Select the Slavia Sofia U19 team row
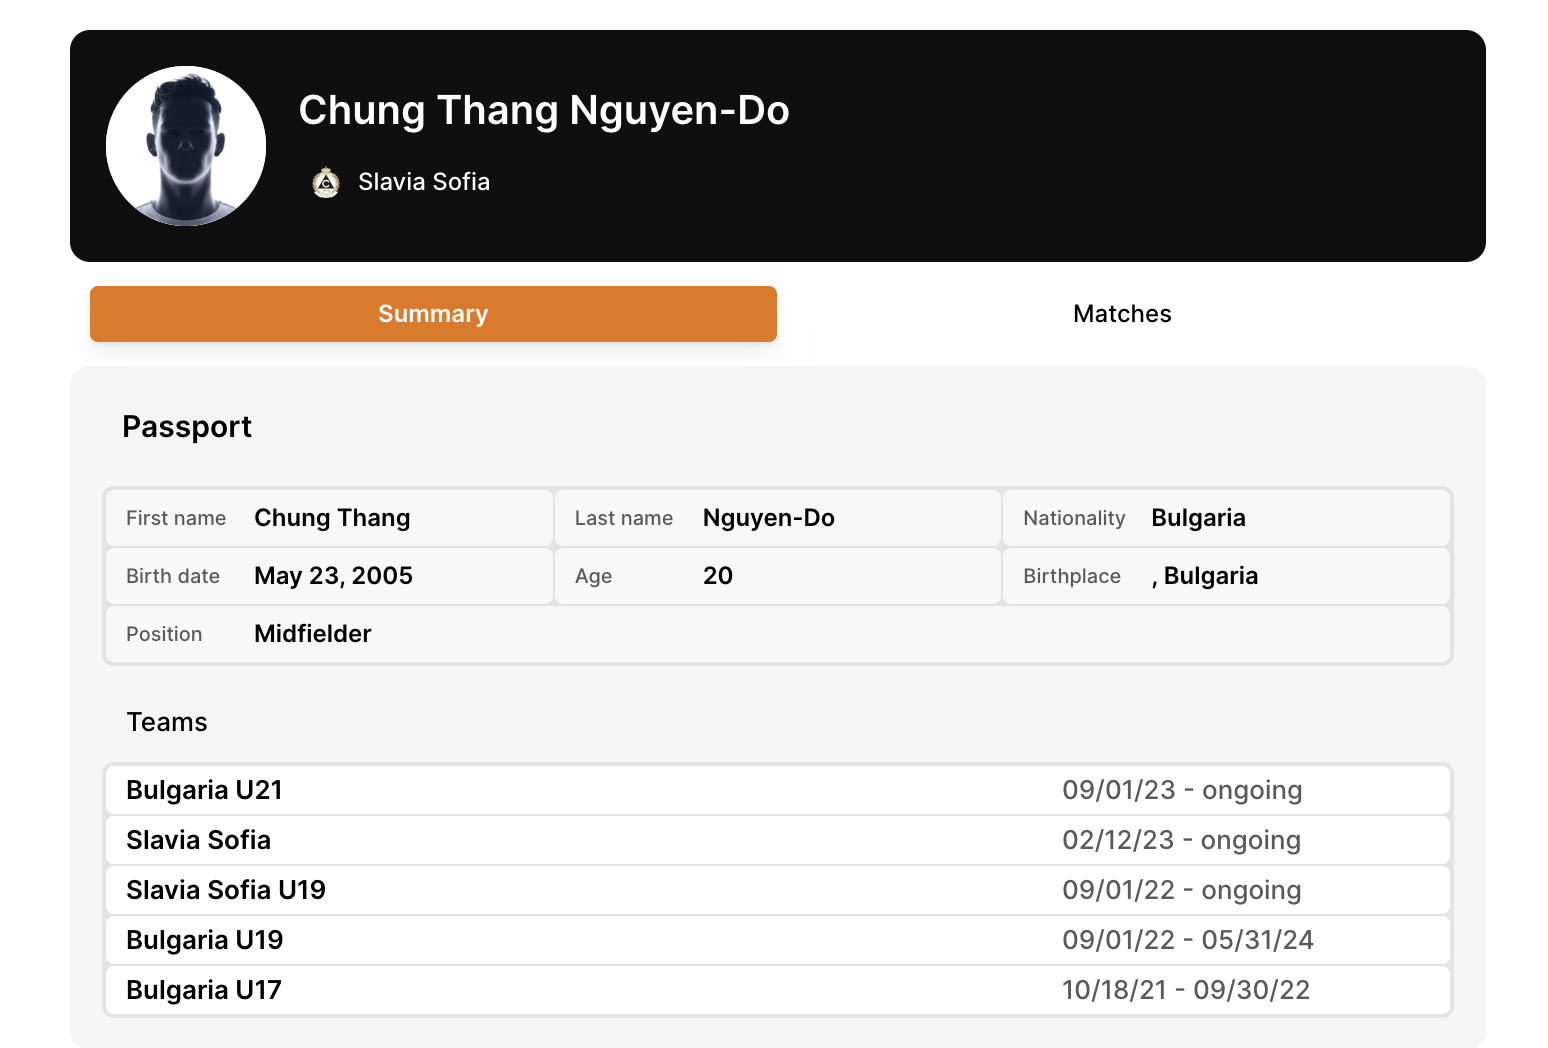 coord(226,890)
